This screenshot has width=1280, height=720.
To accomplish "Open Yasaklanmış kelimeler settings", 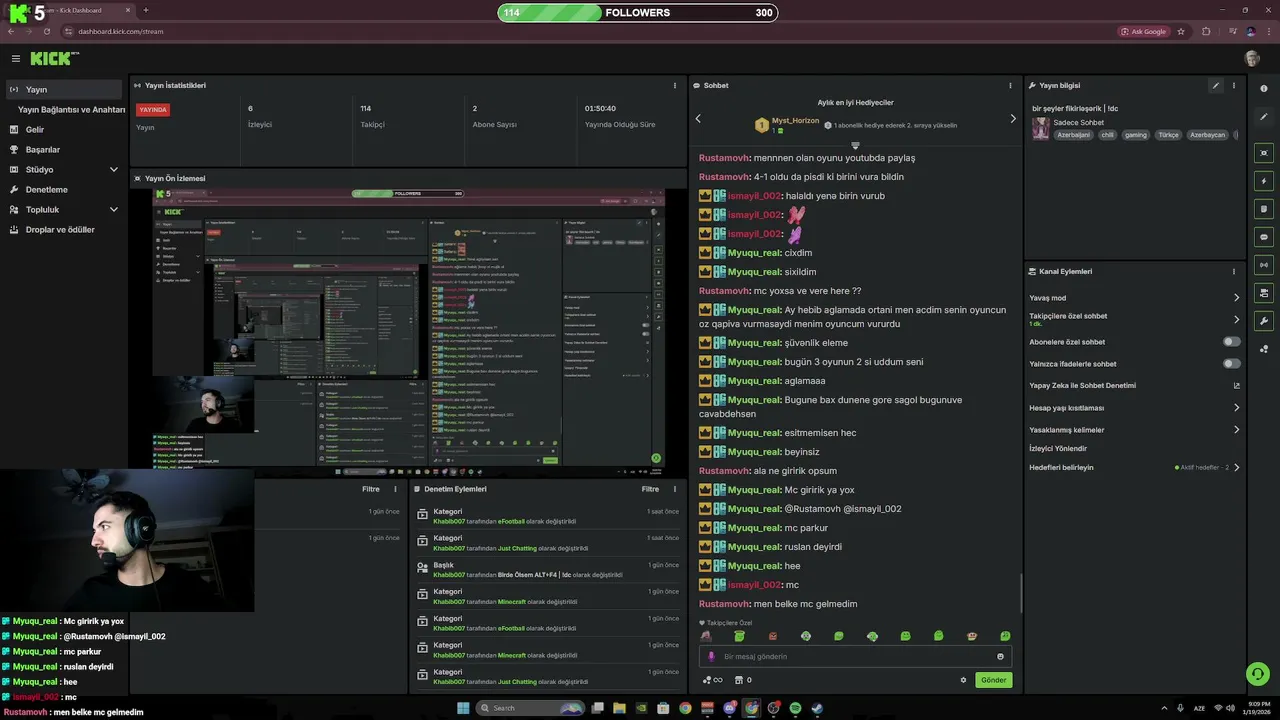I will [x=1134, y=430].
